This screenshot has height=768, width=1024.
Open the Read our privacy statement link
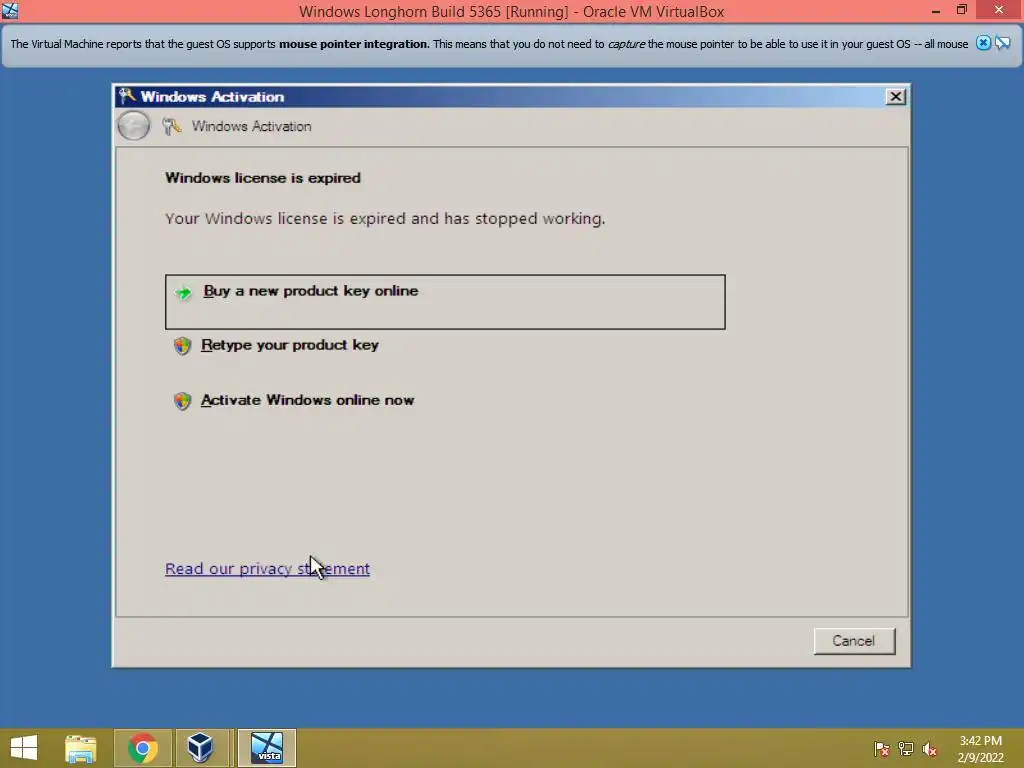[x=267, y=569]
